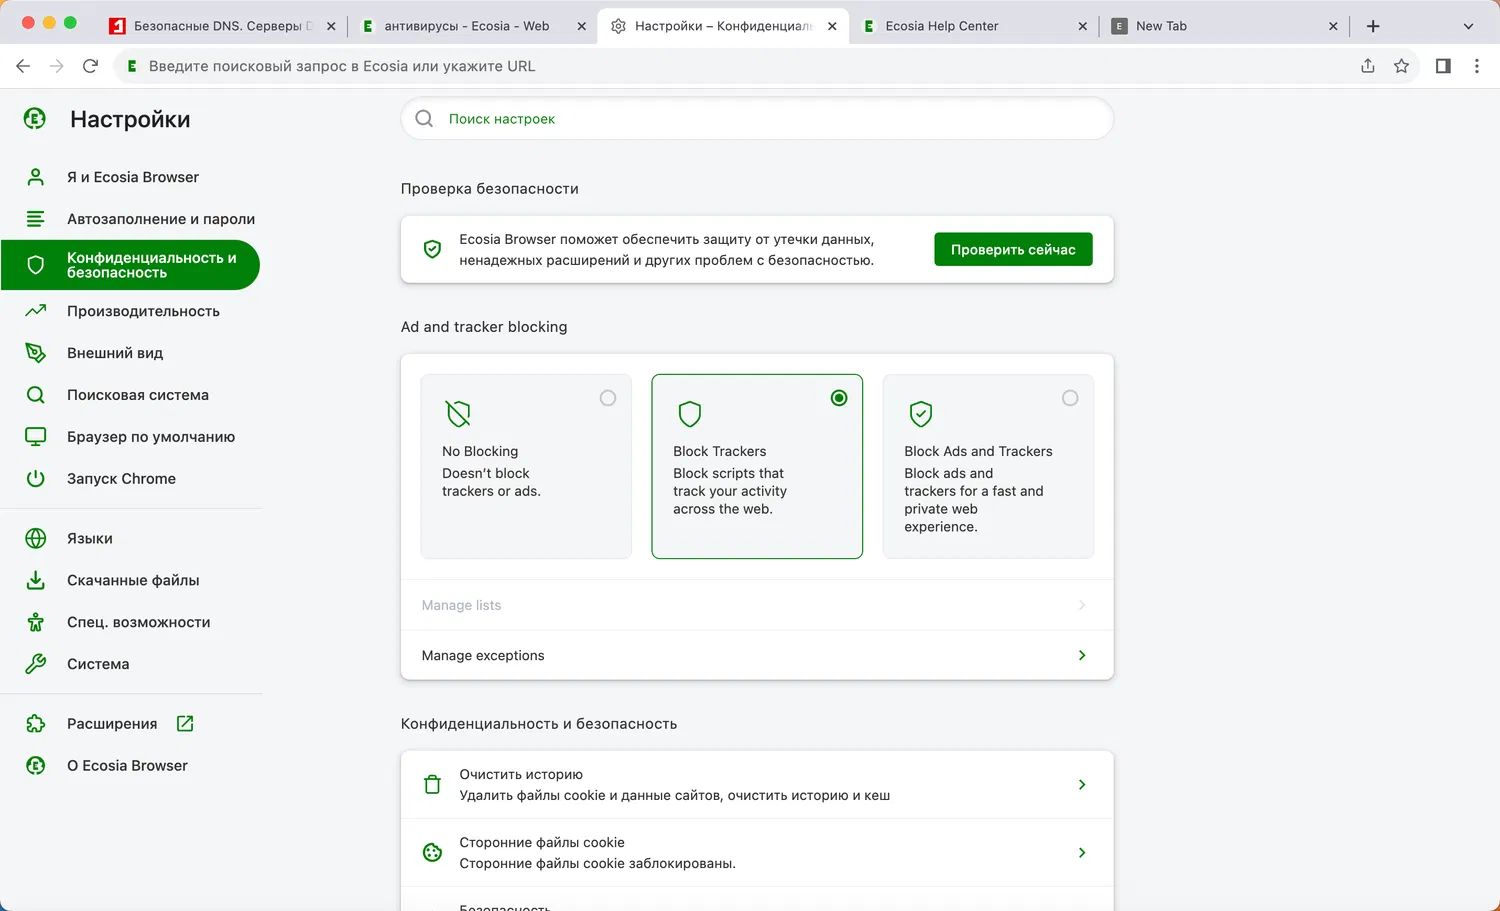
Task: Click the share icon in address bar
Action: click(1367, 66)
